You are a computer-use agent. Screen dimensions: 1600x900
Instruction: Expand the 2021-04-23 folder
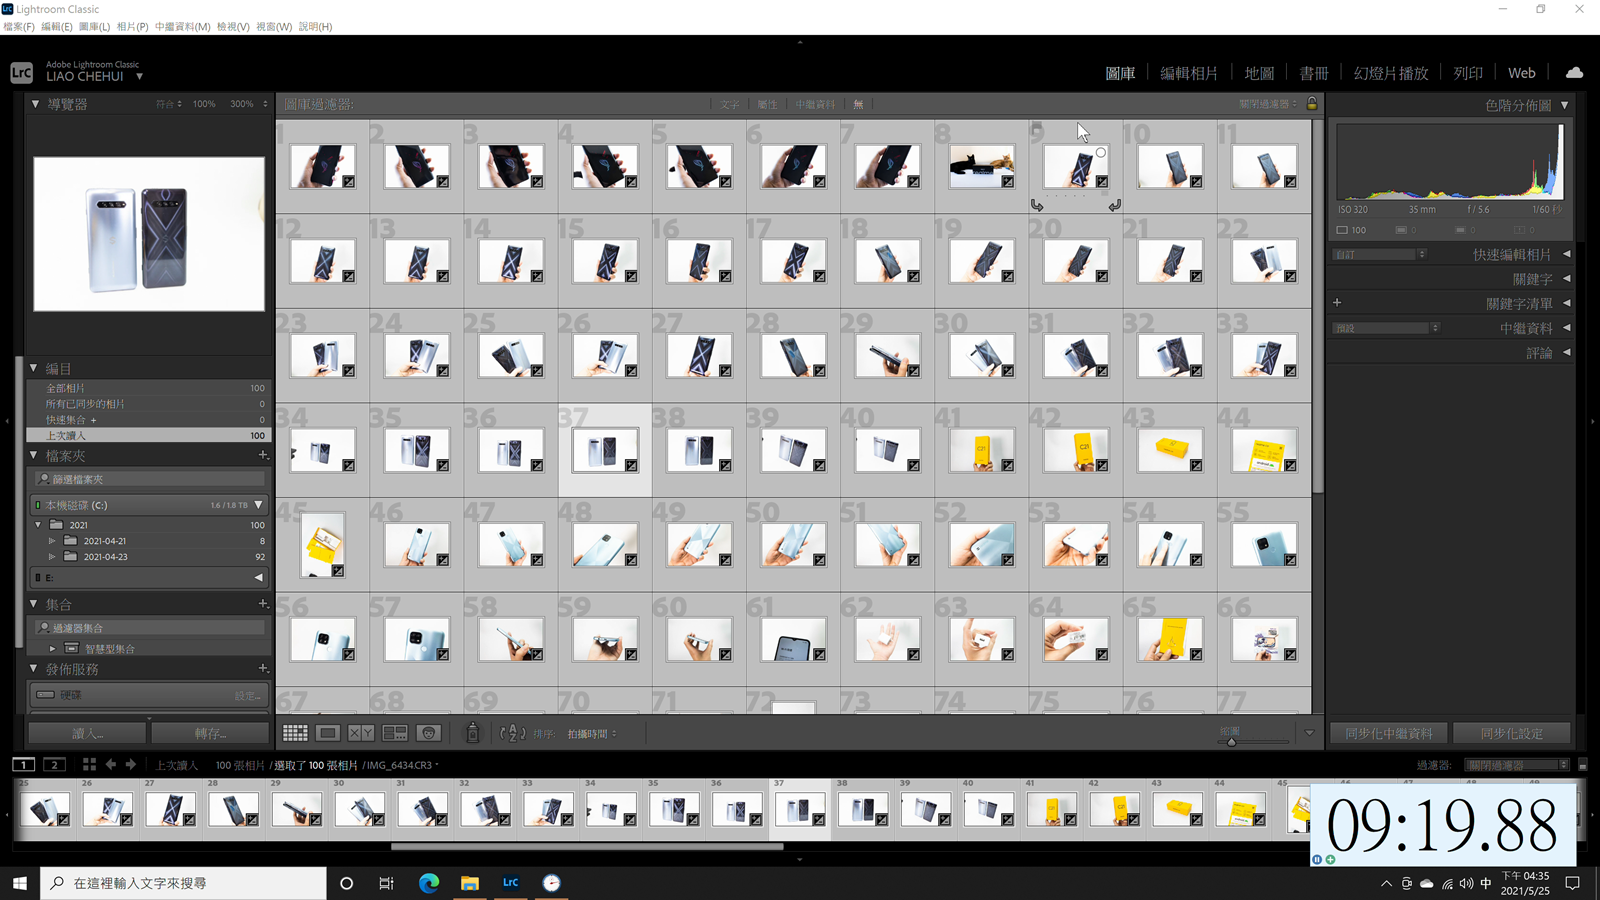pyautogui.click(x=52, y=557)
